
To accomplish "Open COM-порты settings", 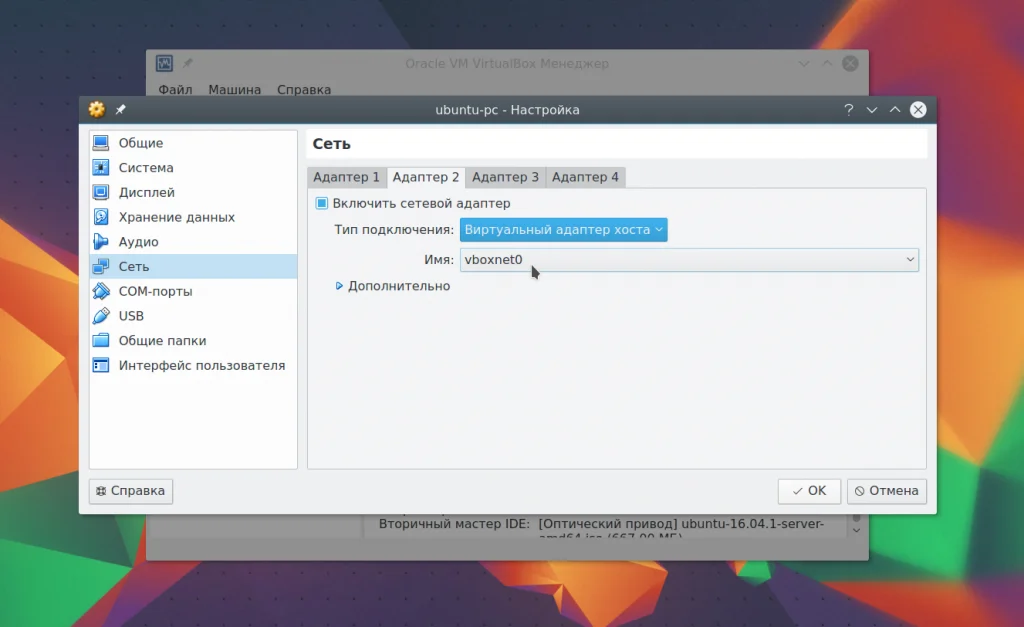I will [x=193, y=291].
